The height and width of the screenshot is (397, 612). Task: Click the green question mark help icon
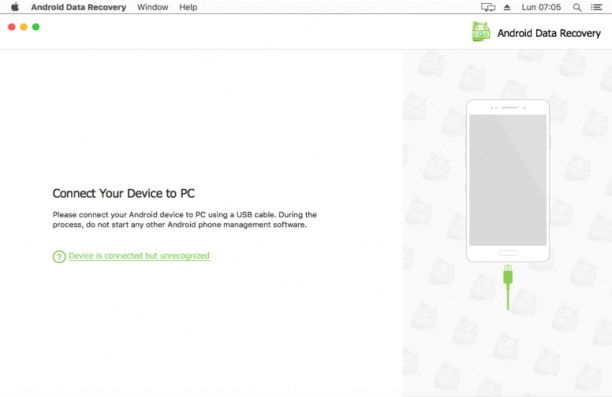click(59, 256)
